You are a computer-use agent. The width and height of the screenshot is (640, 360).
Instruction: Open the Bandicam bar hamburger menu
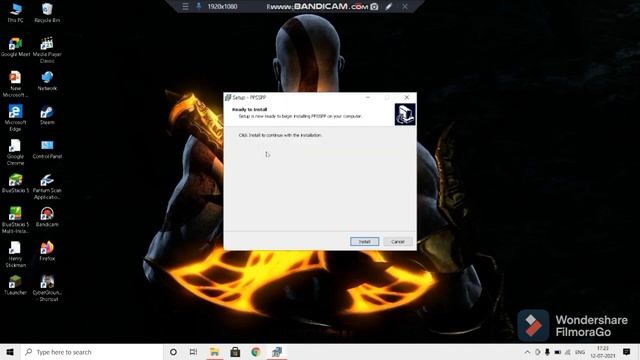[185, 7]
